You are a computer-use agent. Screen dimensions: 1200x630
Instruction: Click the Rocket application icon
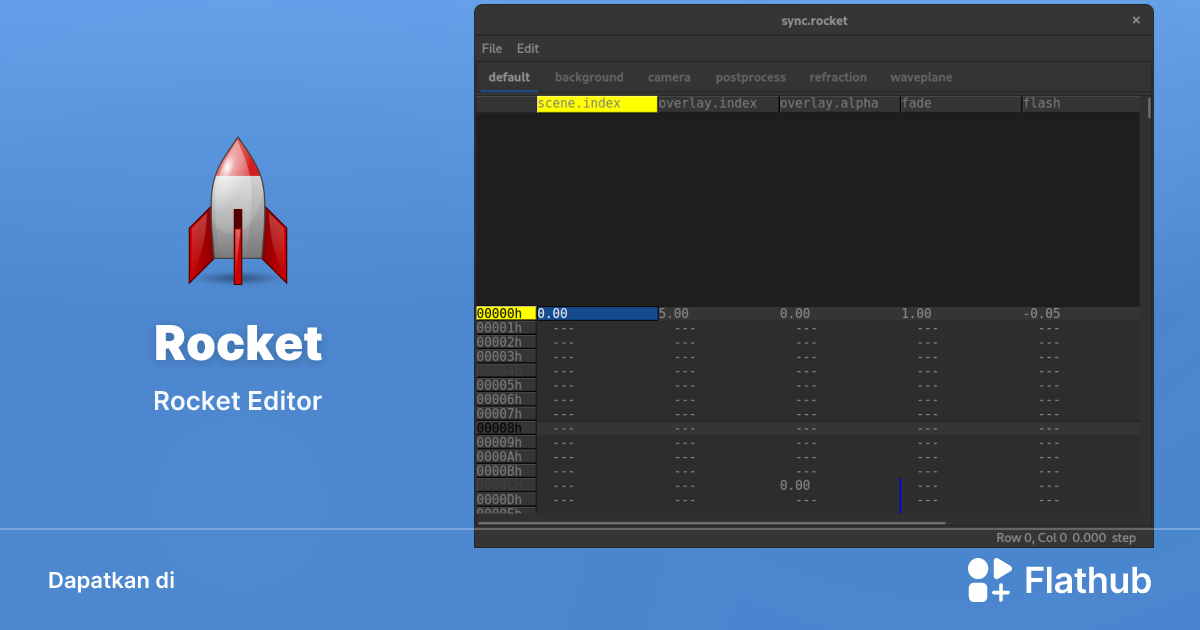(x=237, y=212)
